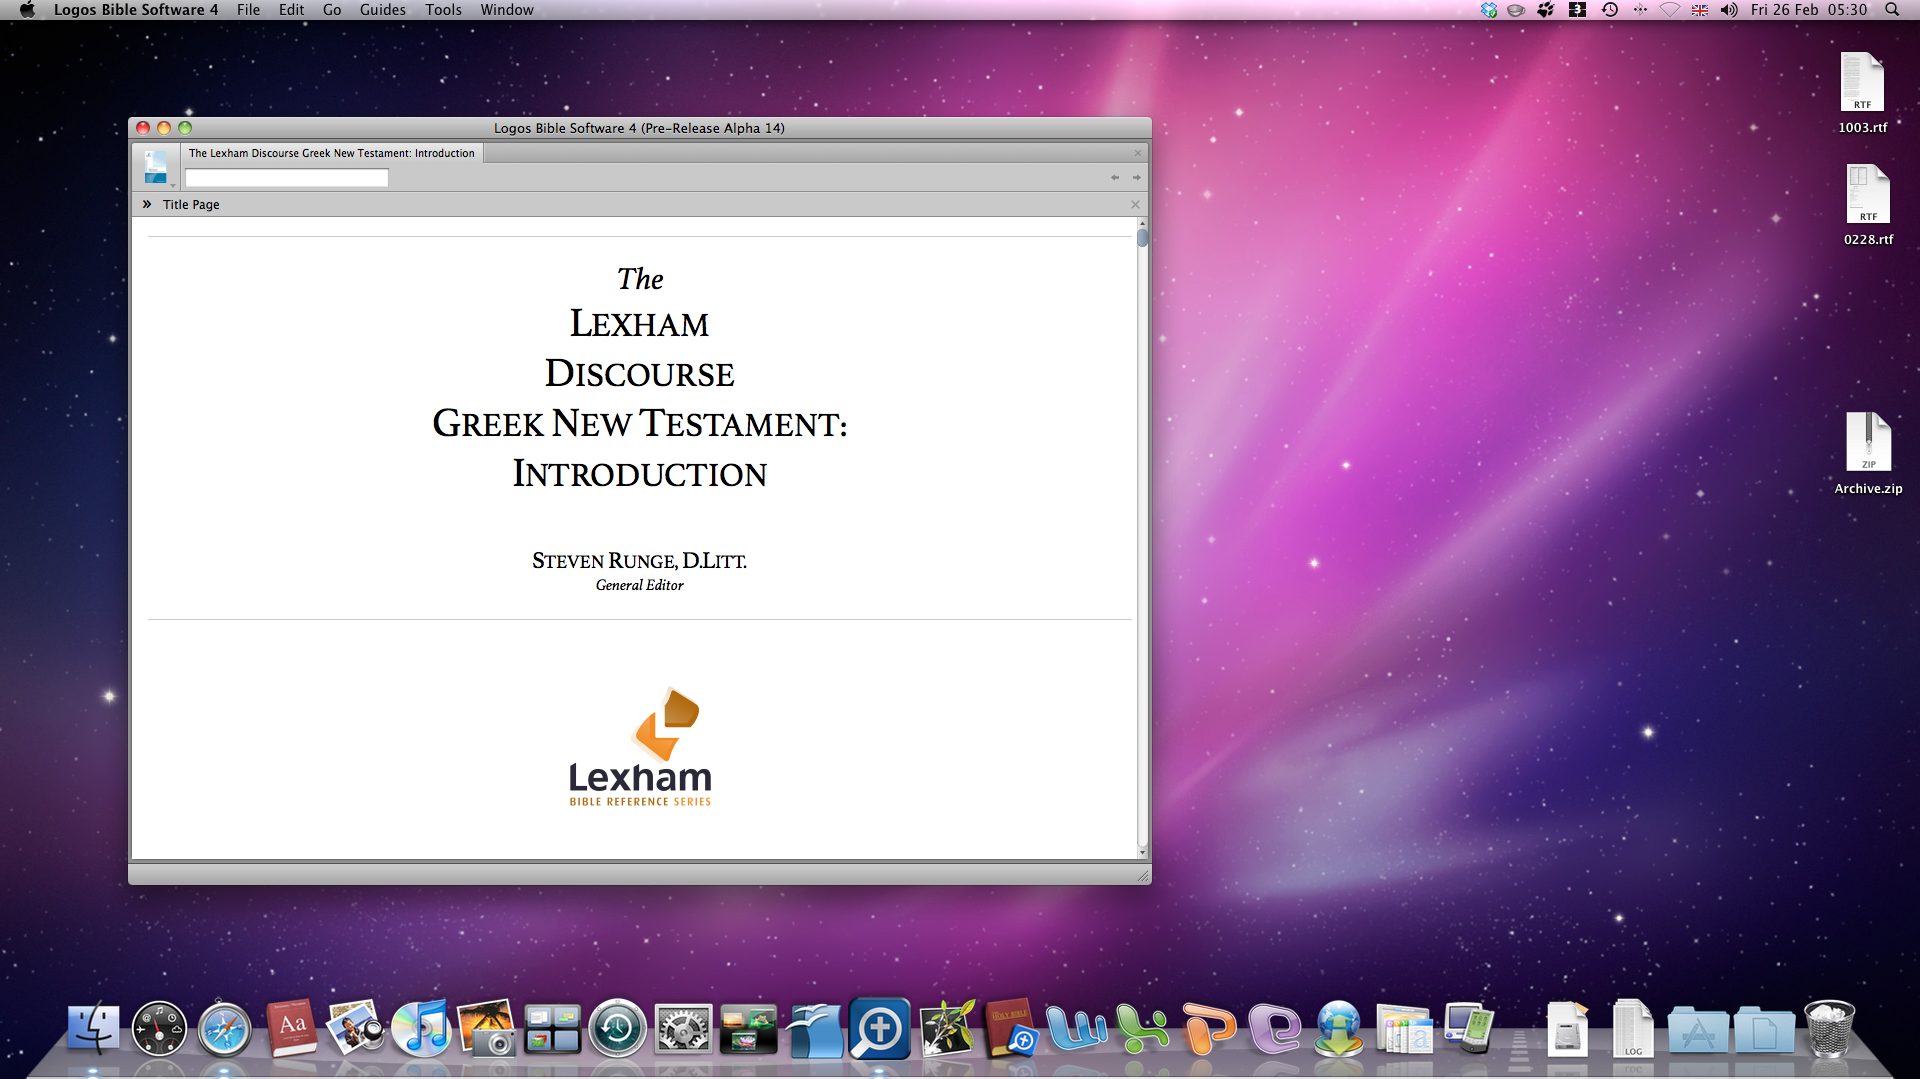Open Time Machine menu bar icon
Image resolution: width=1920 pixels, height=1079 pixels.
point(1609,10)
